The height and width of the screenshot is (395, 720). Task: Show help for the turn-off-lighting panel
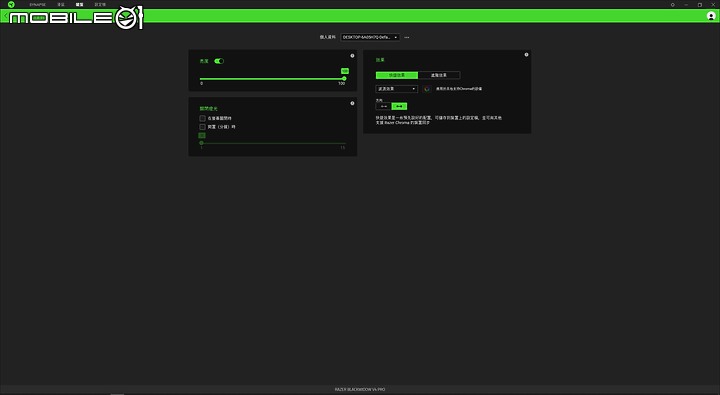(x=352, y=103)
